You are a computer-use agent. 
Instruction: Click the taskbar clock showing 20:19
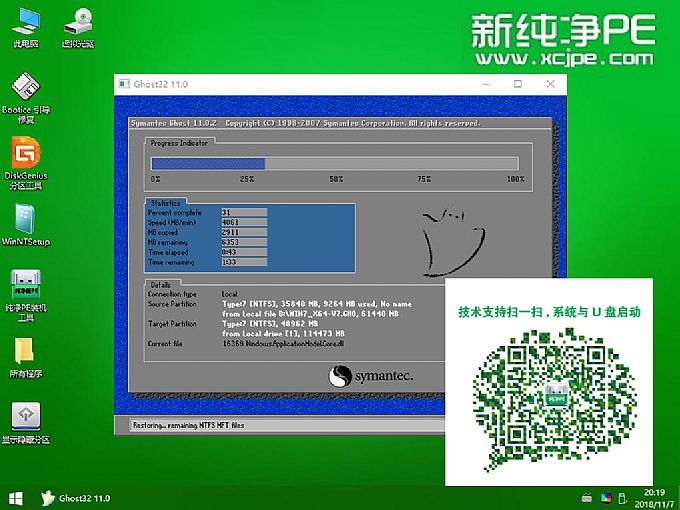click(654, 498)
